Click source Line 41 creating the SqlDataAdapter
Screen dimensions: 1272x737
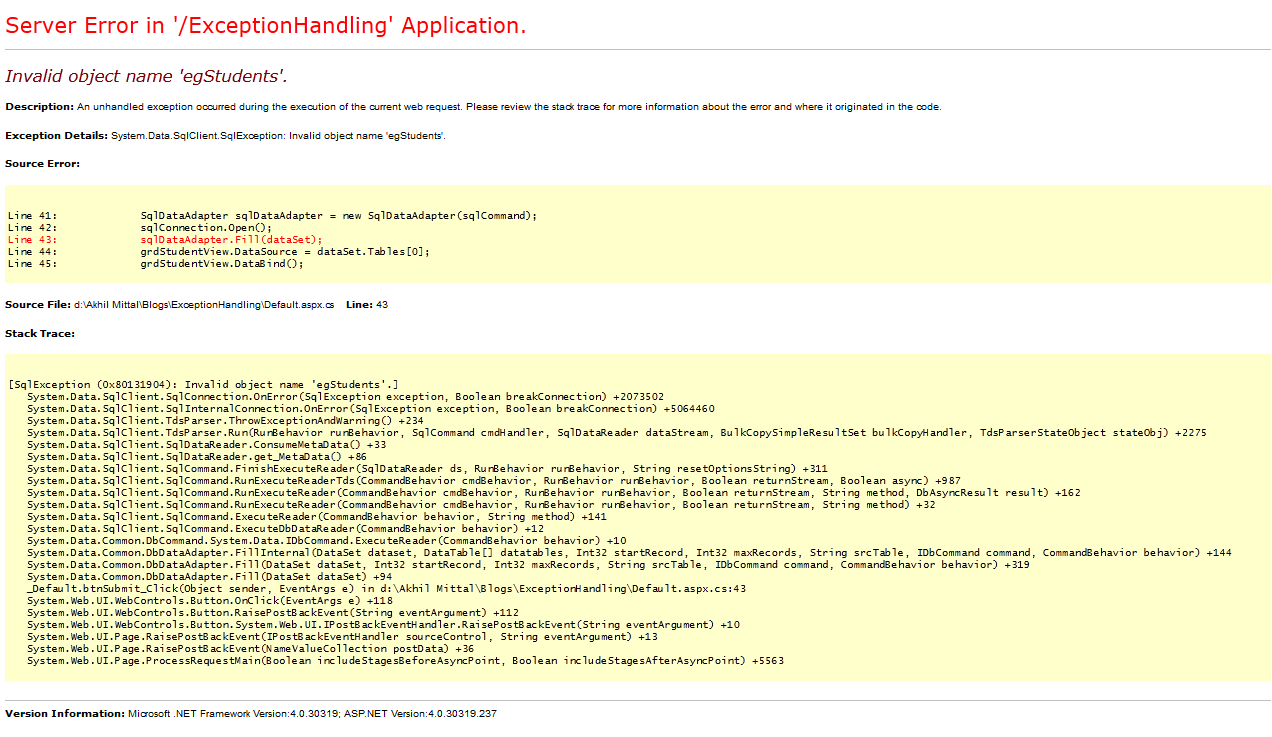pyautogui.click(x=338, y=216)
